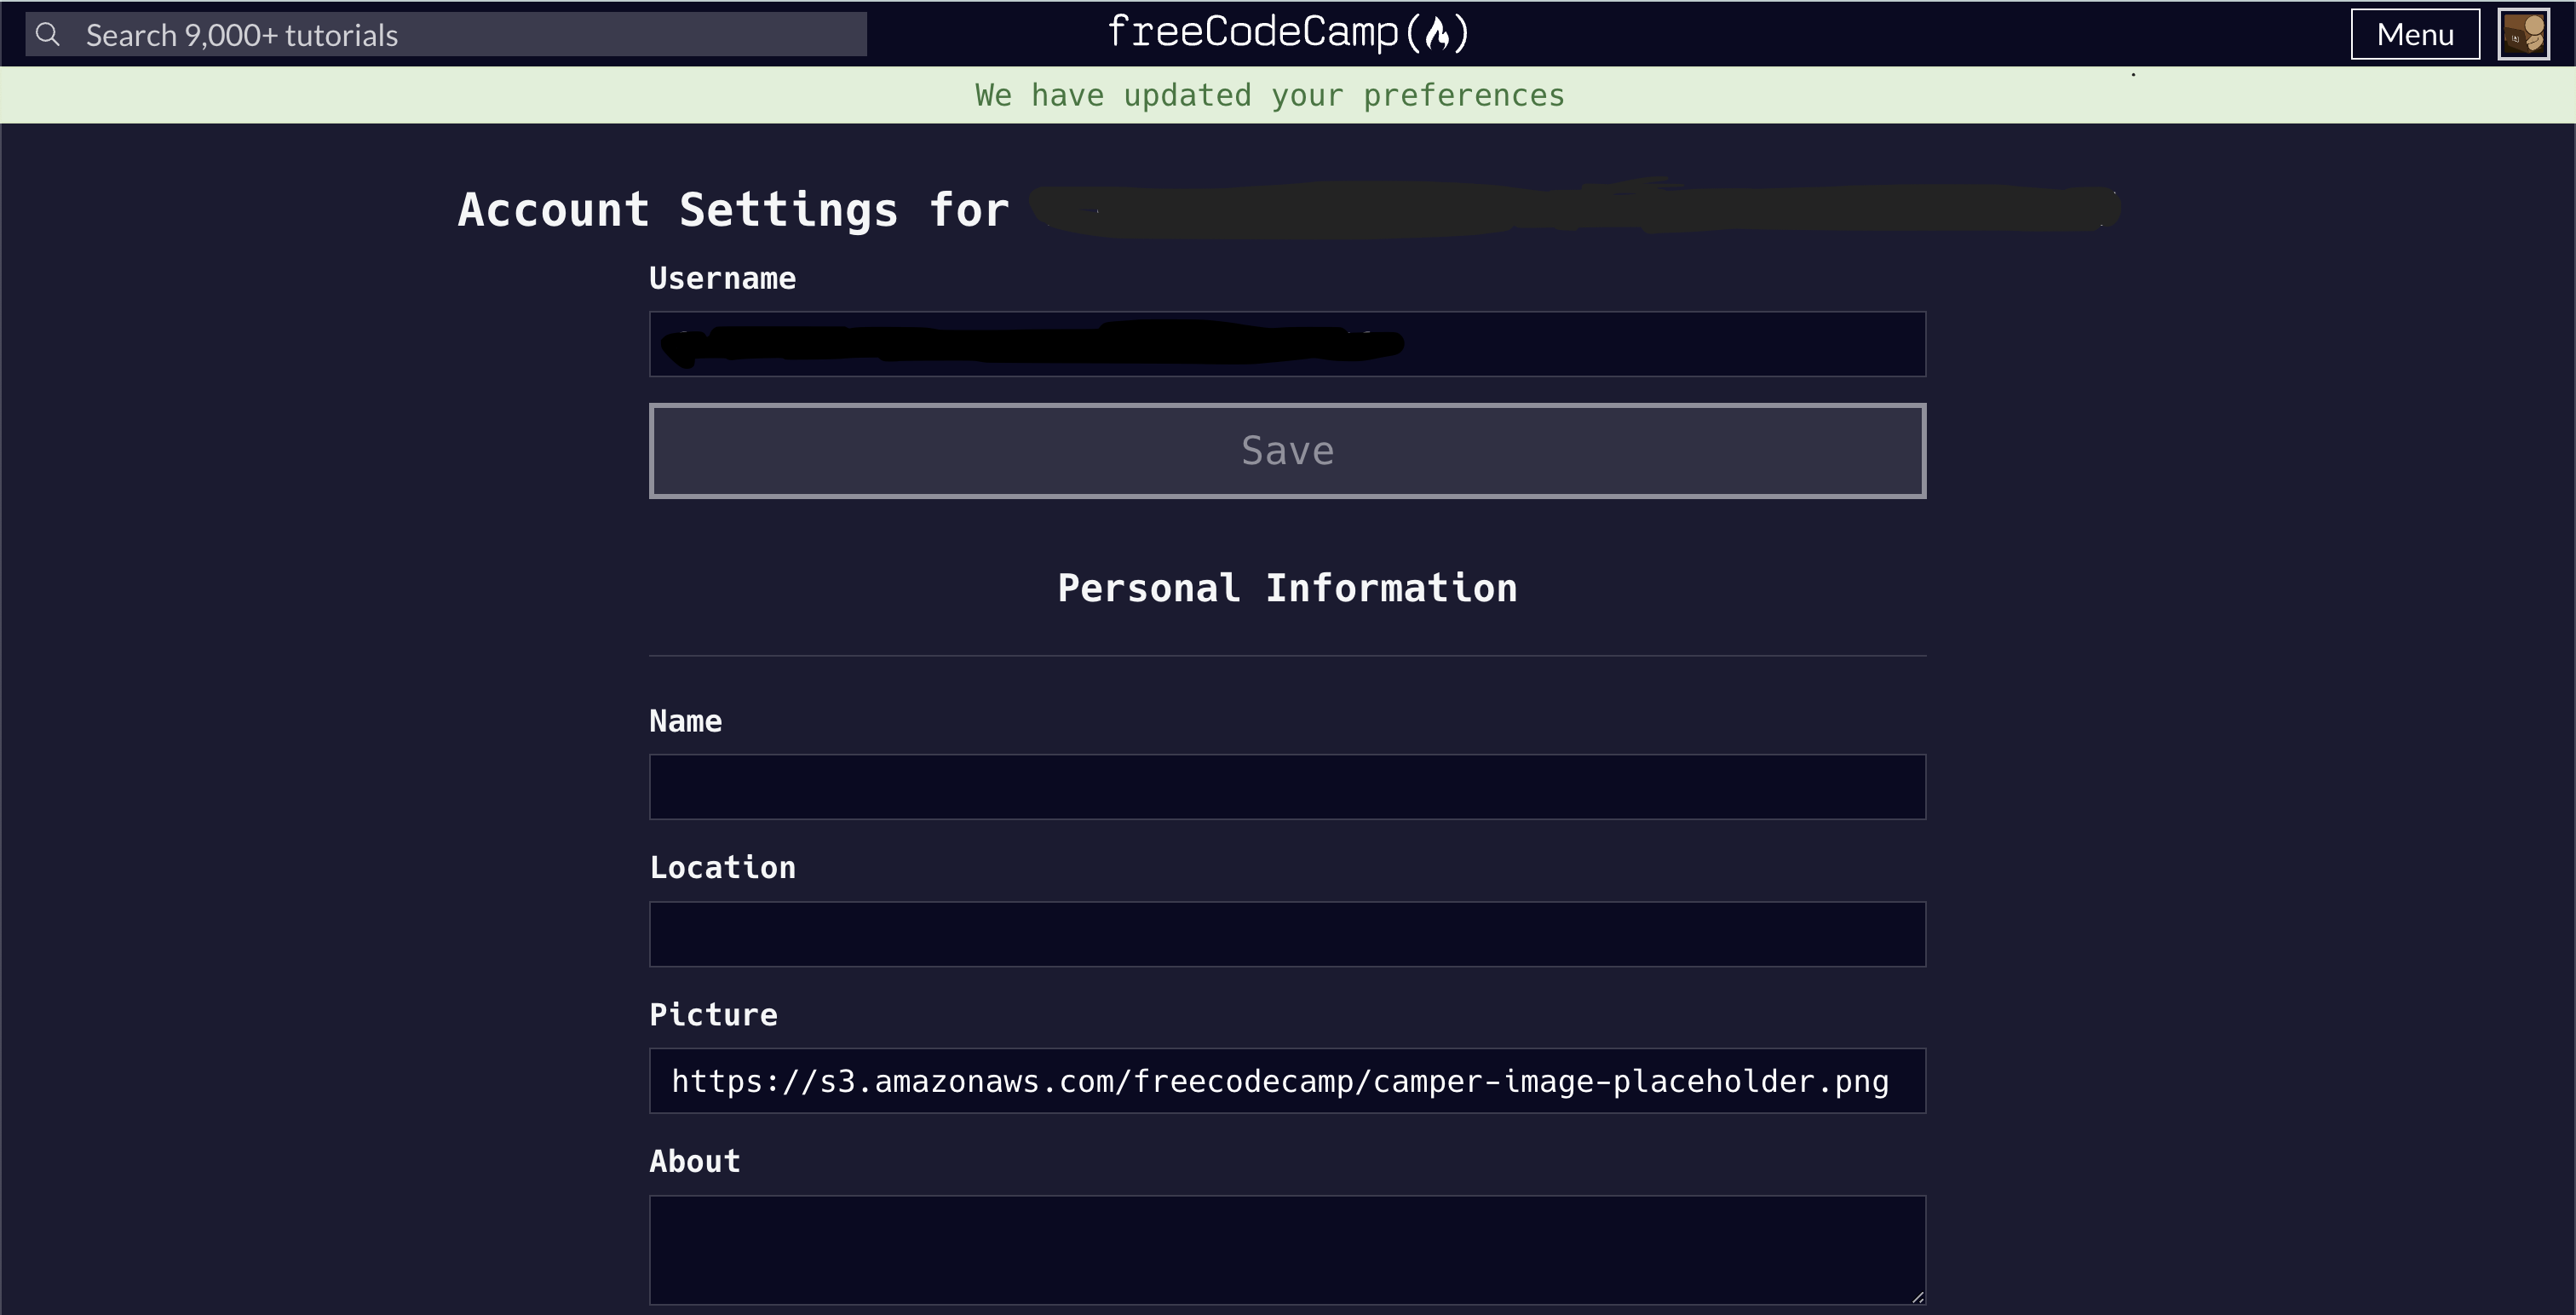Image resolution: width=2576 pixels, height=1315 pixels.
Task: Click inside the Username field
Action: click(x=1286, y=343)
